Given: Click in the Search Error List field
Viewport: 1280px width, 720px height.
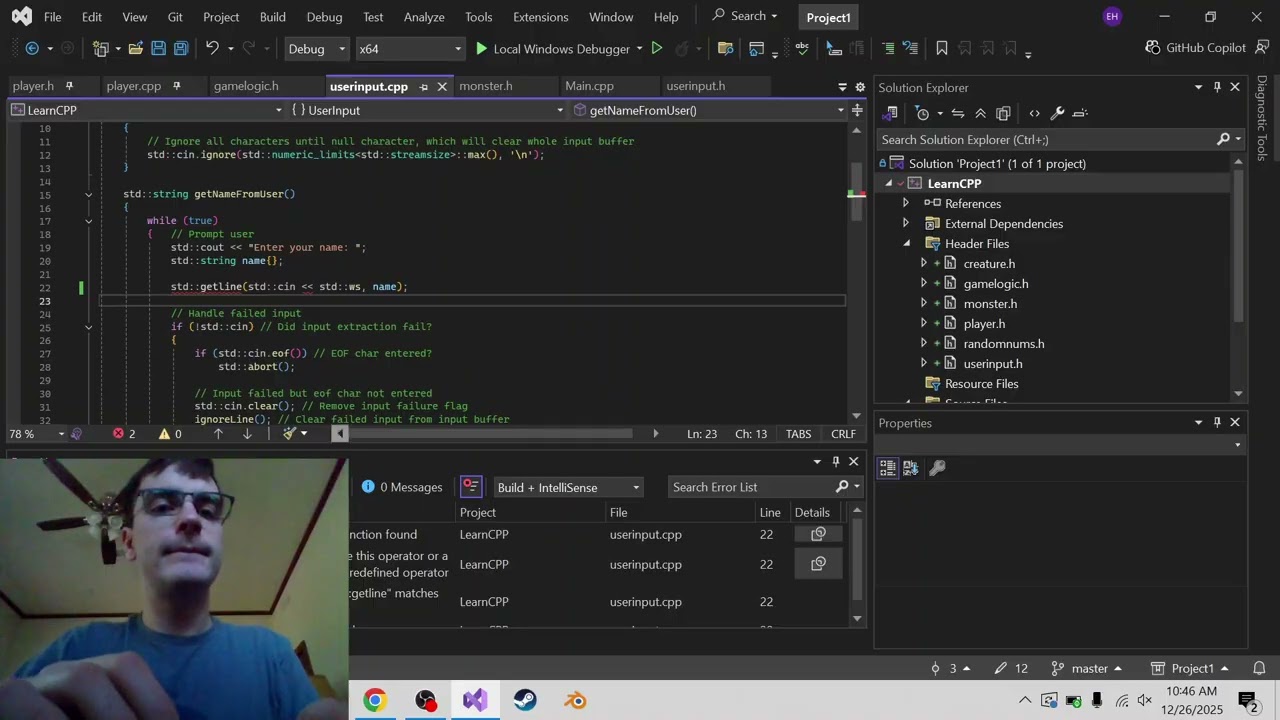Looking at the screenshot, I should point(752,487).
